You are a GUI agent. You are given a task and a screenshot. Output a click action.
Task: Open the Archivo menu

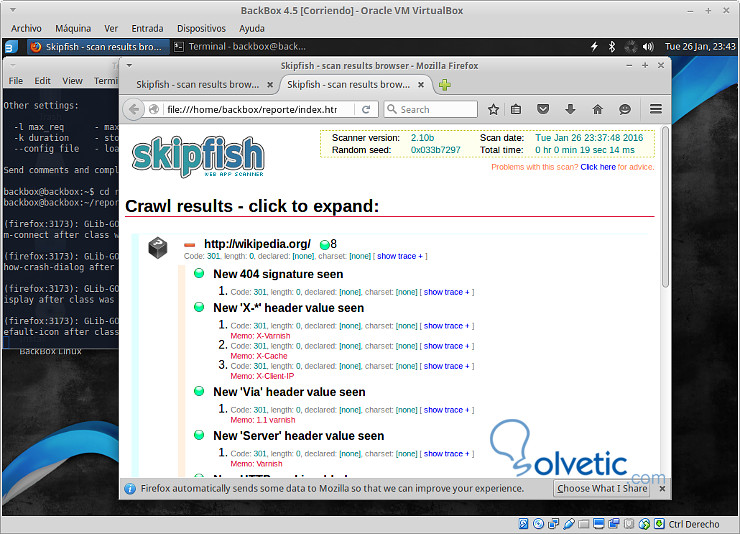click(26, 28)
